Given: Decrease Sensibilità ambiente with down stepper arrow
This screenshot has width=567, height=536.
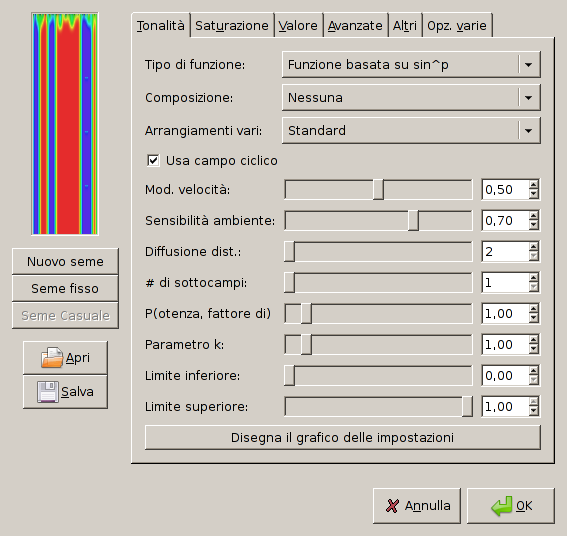Looking at the screenshot, I should [533, 225].
